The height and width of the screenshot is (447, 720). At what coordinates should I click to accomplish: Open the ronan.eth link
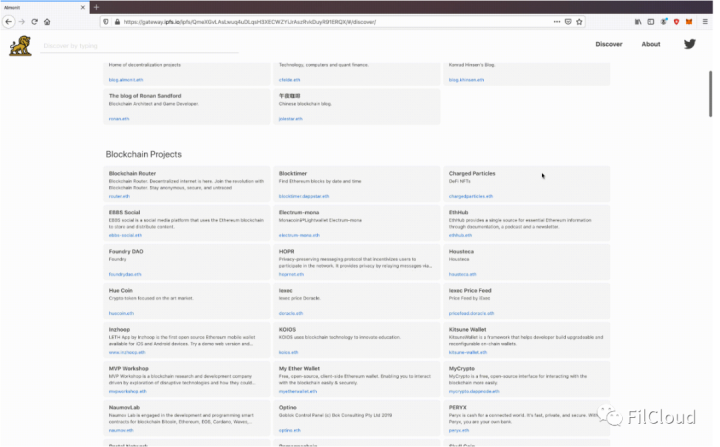pyautogui.click(x=118, y=119)
